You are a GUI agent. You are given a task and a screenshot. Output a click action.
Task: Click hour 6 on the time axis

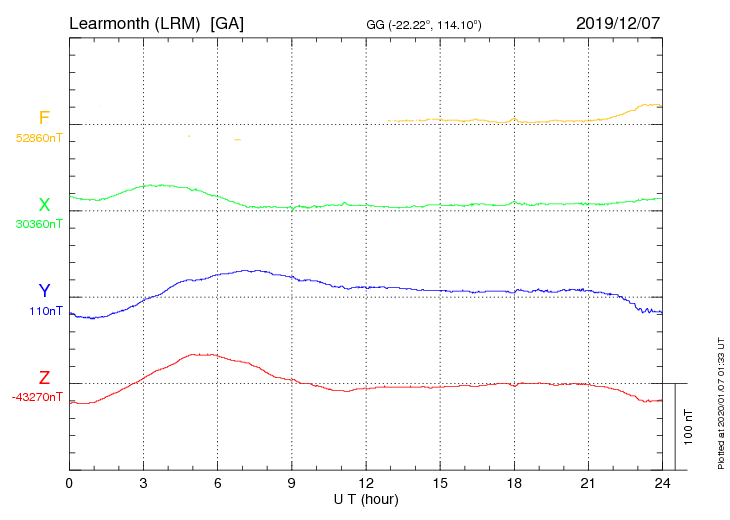[217, 483]
